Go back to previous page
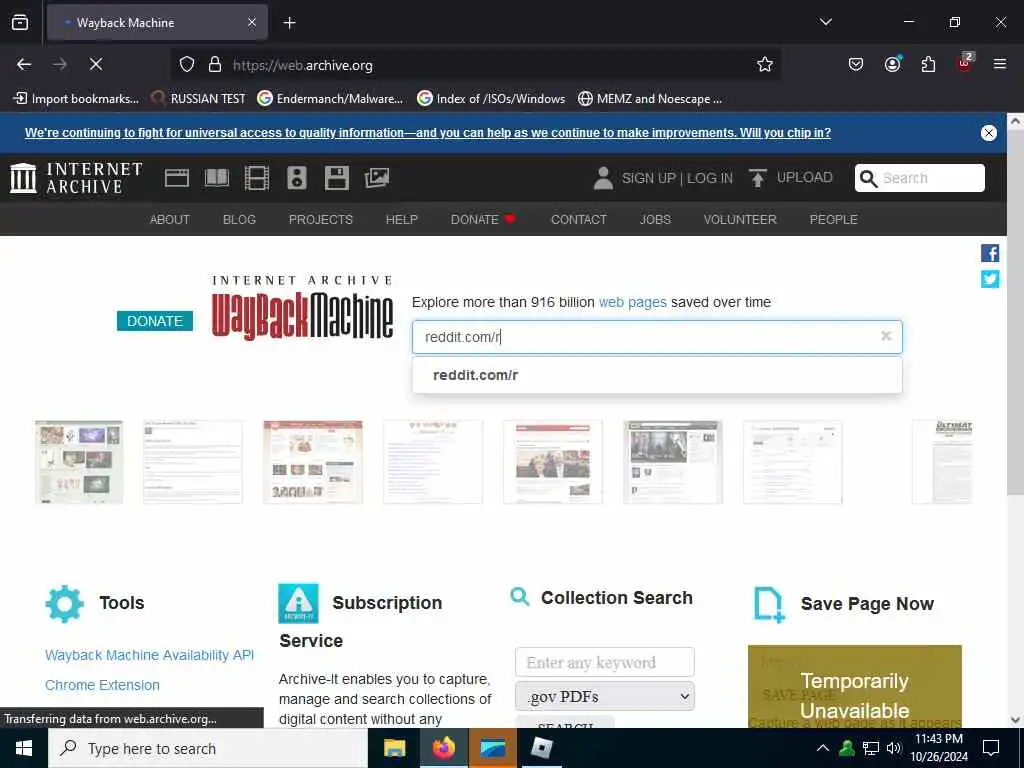The height and width of the screenshot is (768, 1024). pos(24,64)
